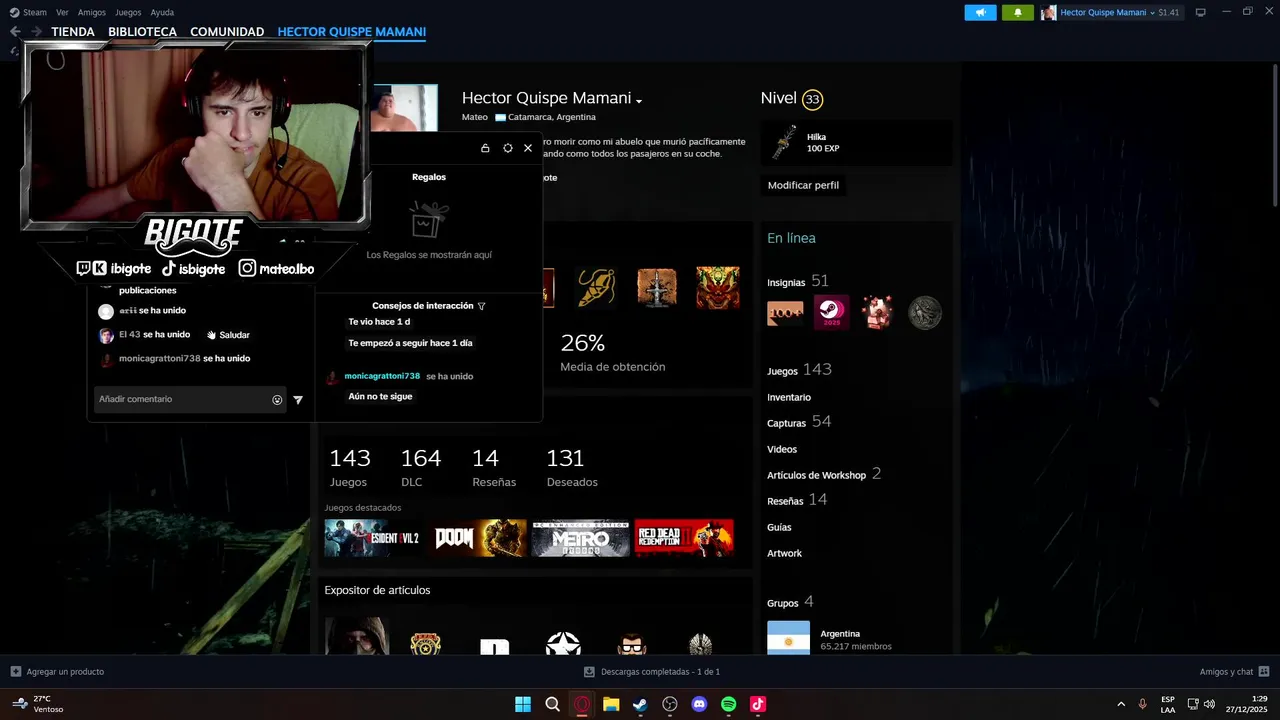The width and height of the screenshot is (1280, 720).
Task: Open the Grupos link
Action: tap(790, 602)
